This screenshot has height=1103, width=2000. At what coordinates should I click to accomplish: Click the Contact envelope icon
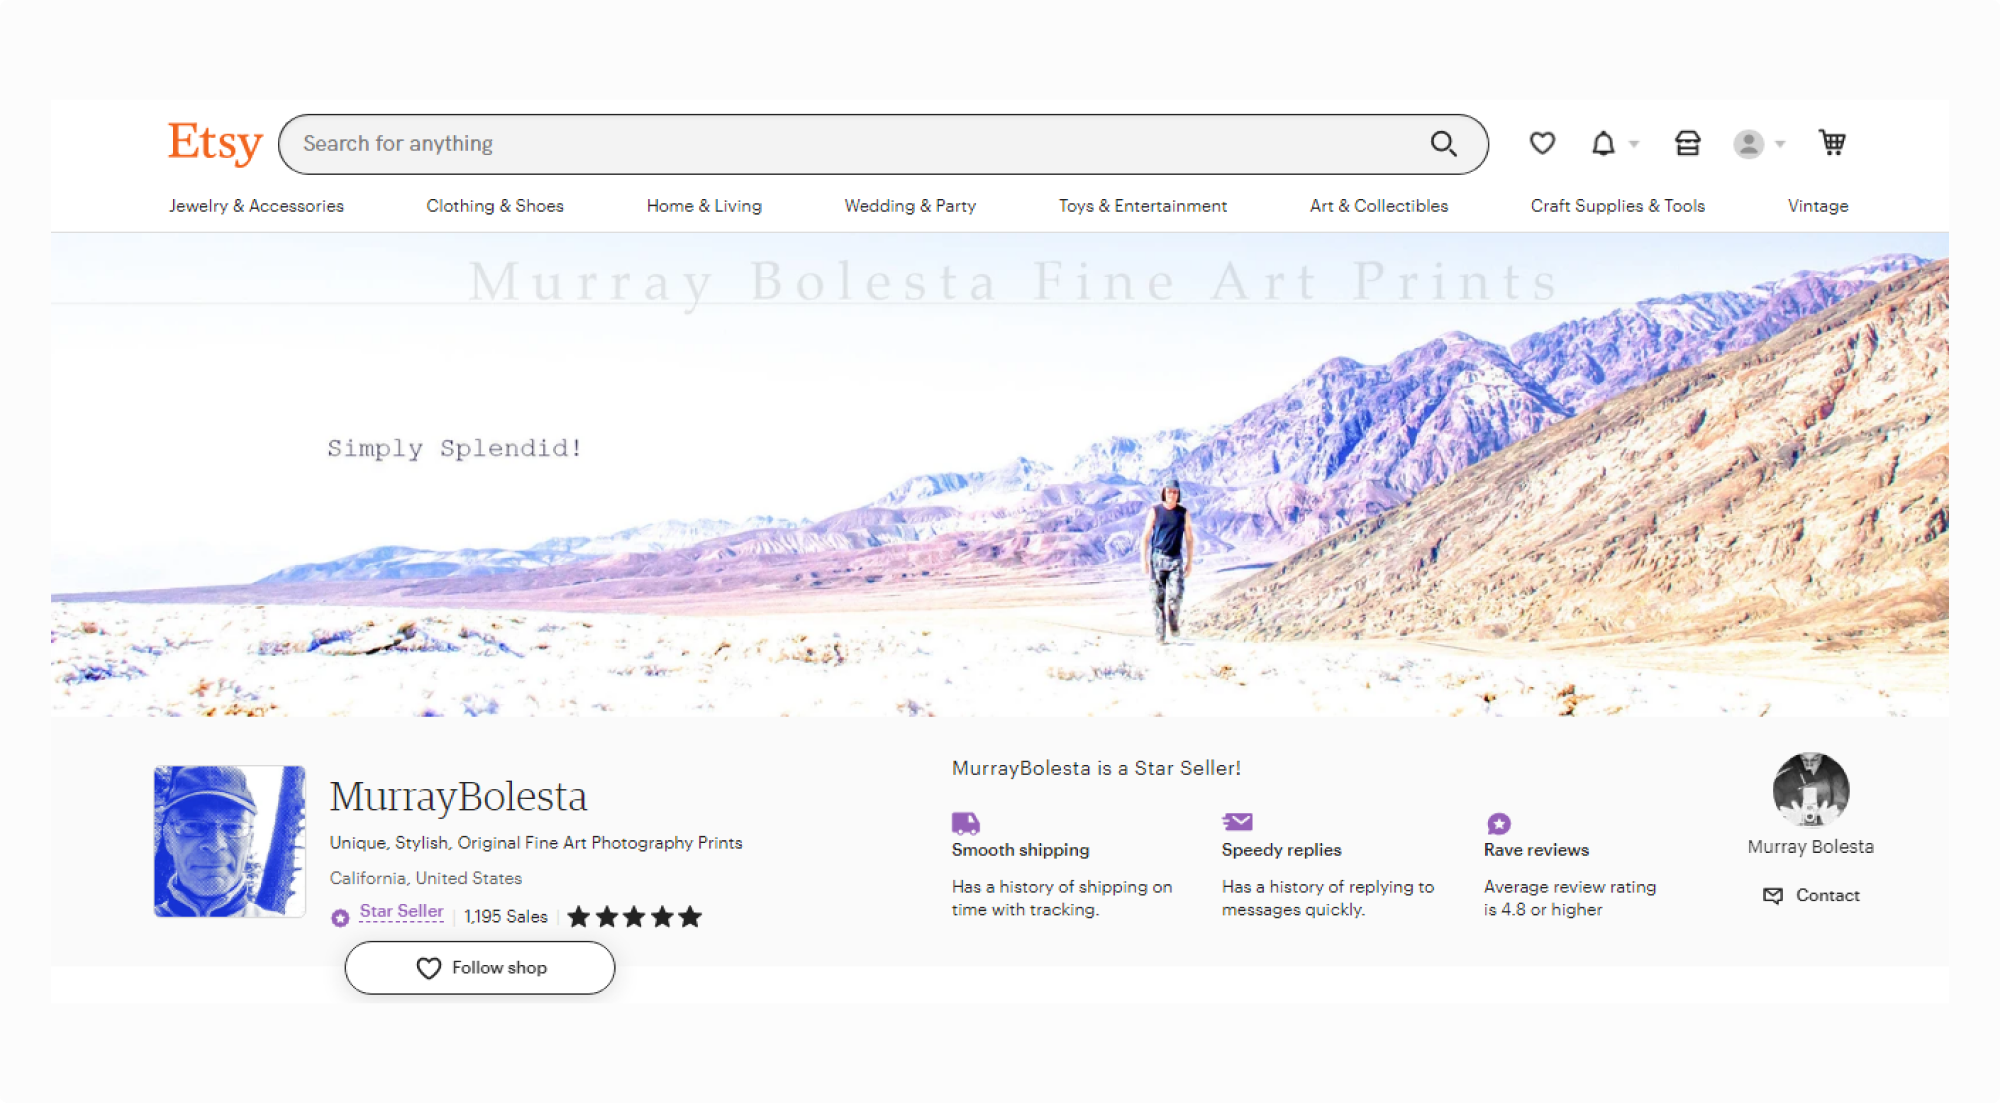(x=1773, y=895)
